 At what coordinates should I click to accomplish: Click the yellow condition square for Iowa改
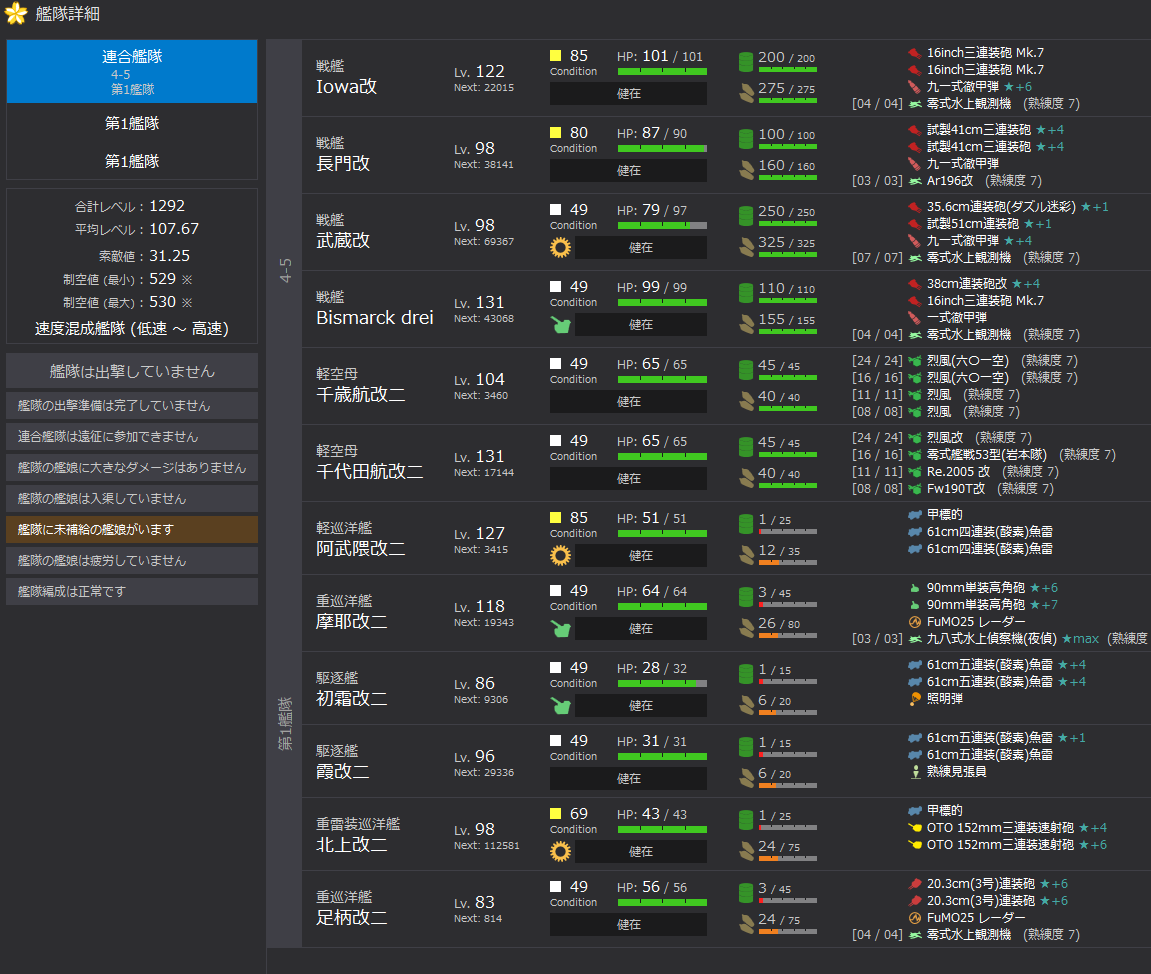pyautogui.click(x=555, y=56)
